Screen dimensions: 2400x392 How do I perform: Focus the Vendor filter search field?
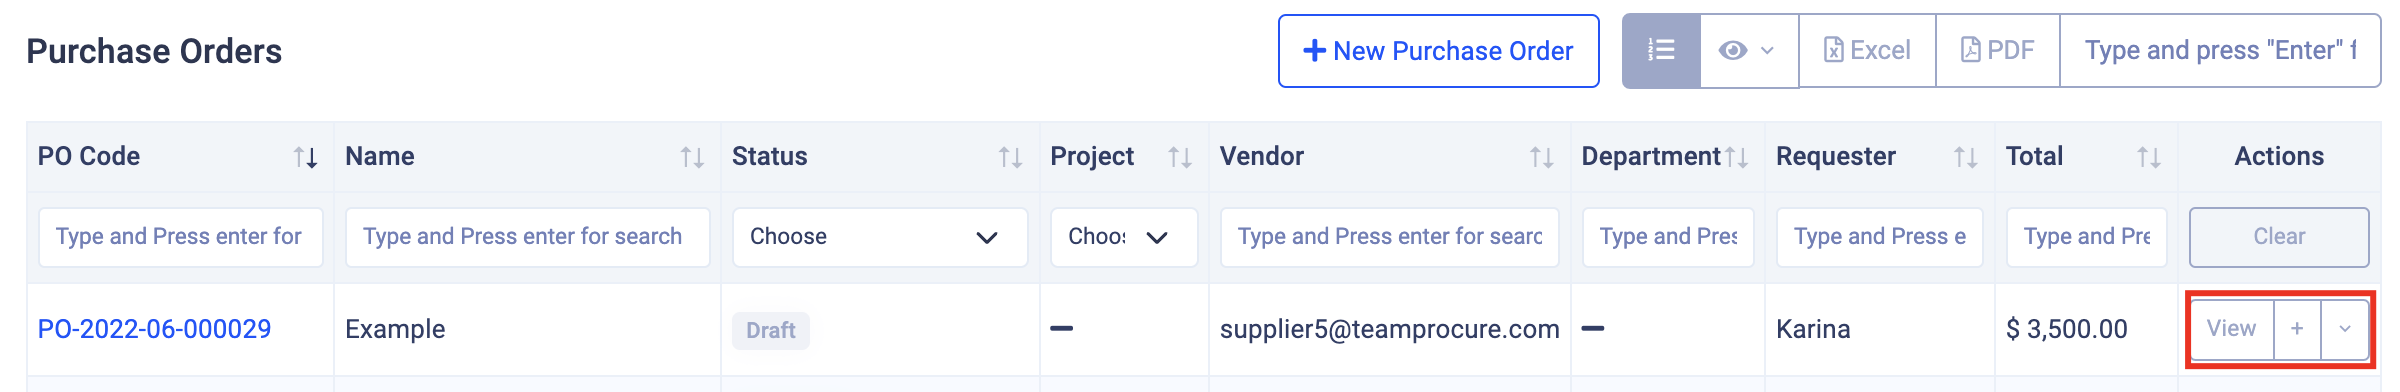[x=1390, y=237]
